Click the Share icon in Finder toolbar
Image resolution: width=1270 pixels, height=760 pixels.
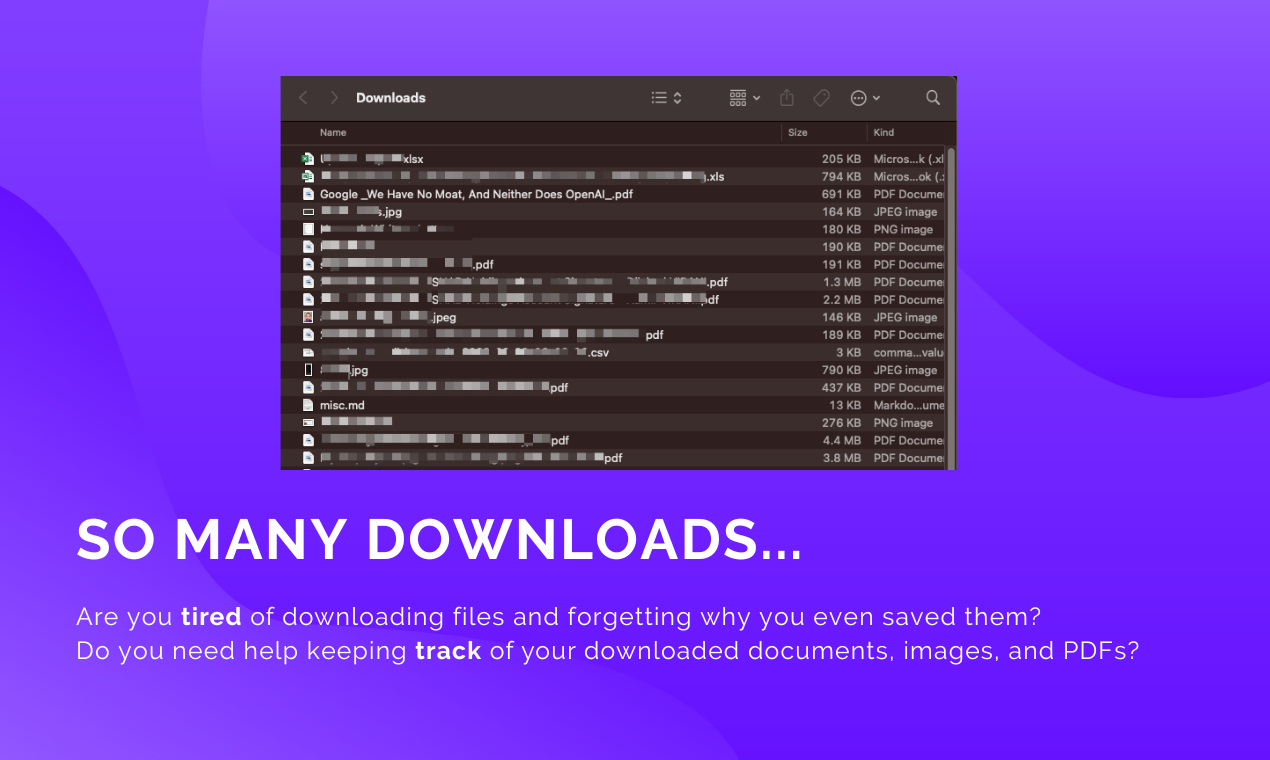point(787,98)
